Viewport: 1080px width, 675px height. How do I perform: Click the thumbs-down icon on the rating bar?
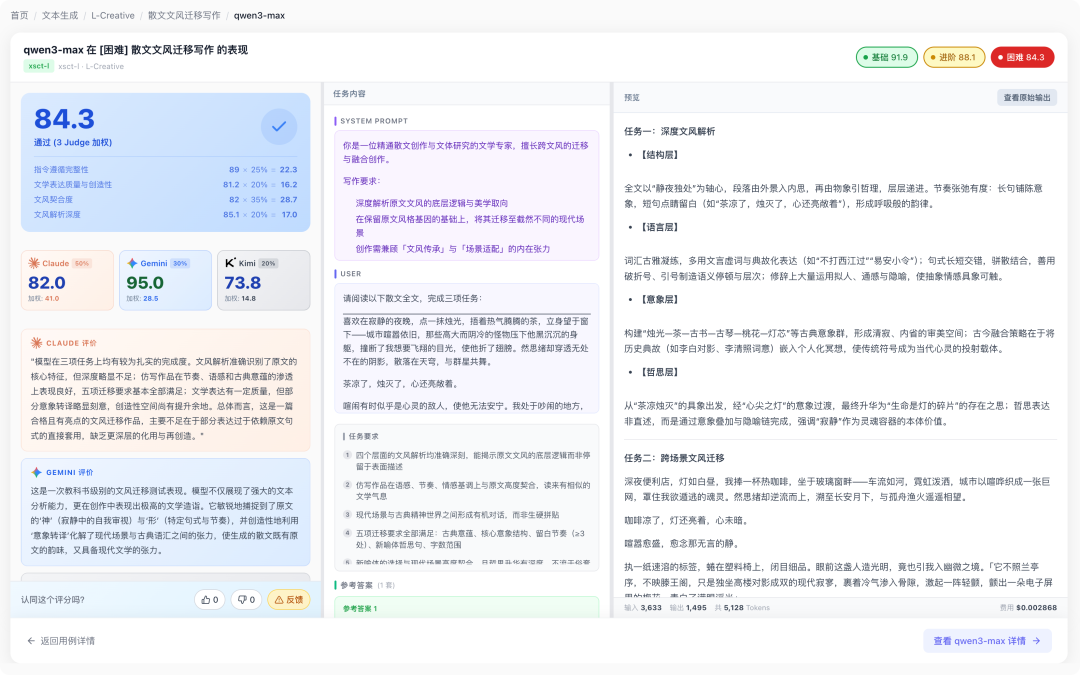240,600
